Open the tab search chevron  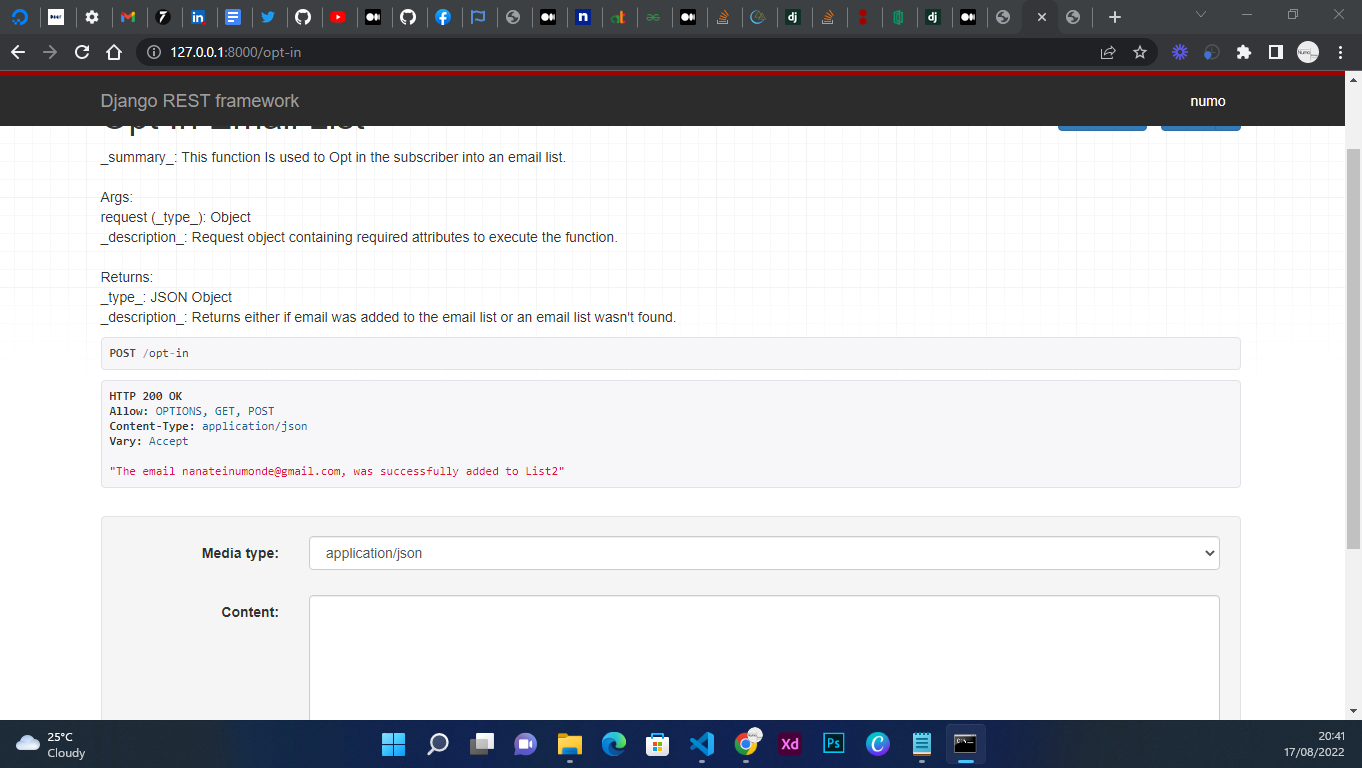pos(1201,15)
